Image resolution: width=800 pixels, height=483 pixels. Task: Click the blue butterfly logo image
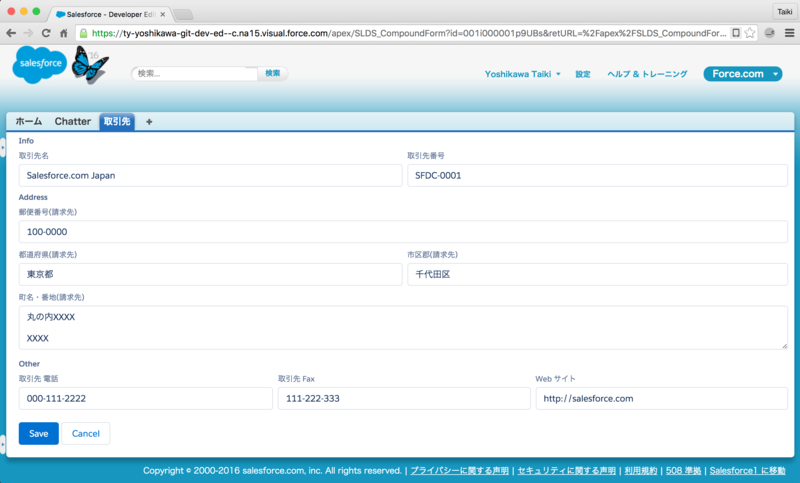90,65
